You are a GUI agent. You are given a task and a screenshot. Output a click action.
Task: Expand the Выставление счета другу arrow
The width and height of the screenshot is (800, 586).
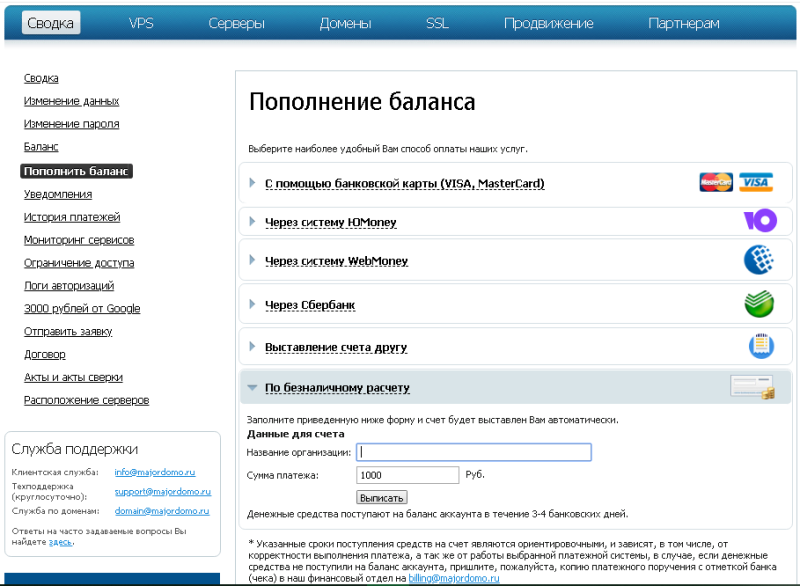pos(252,346)
